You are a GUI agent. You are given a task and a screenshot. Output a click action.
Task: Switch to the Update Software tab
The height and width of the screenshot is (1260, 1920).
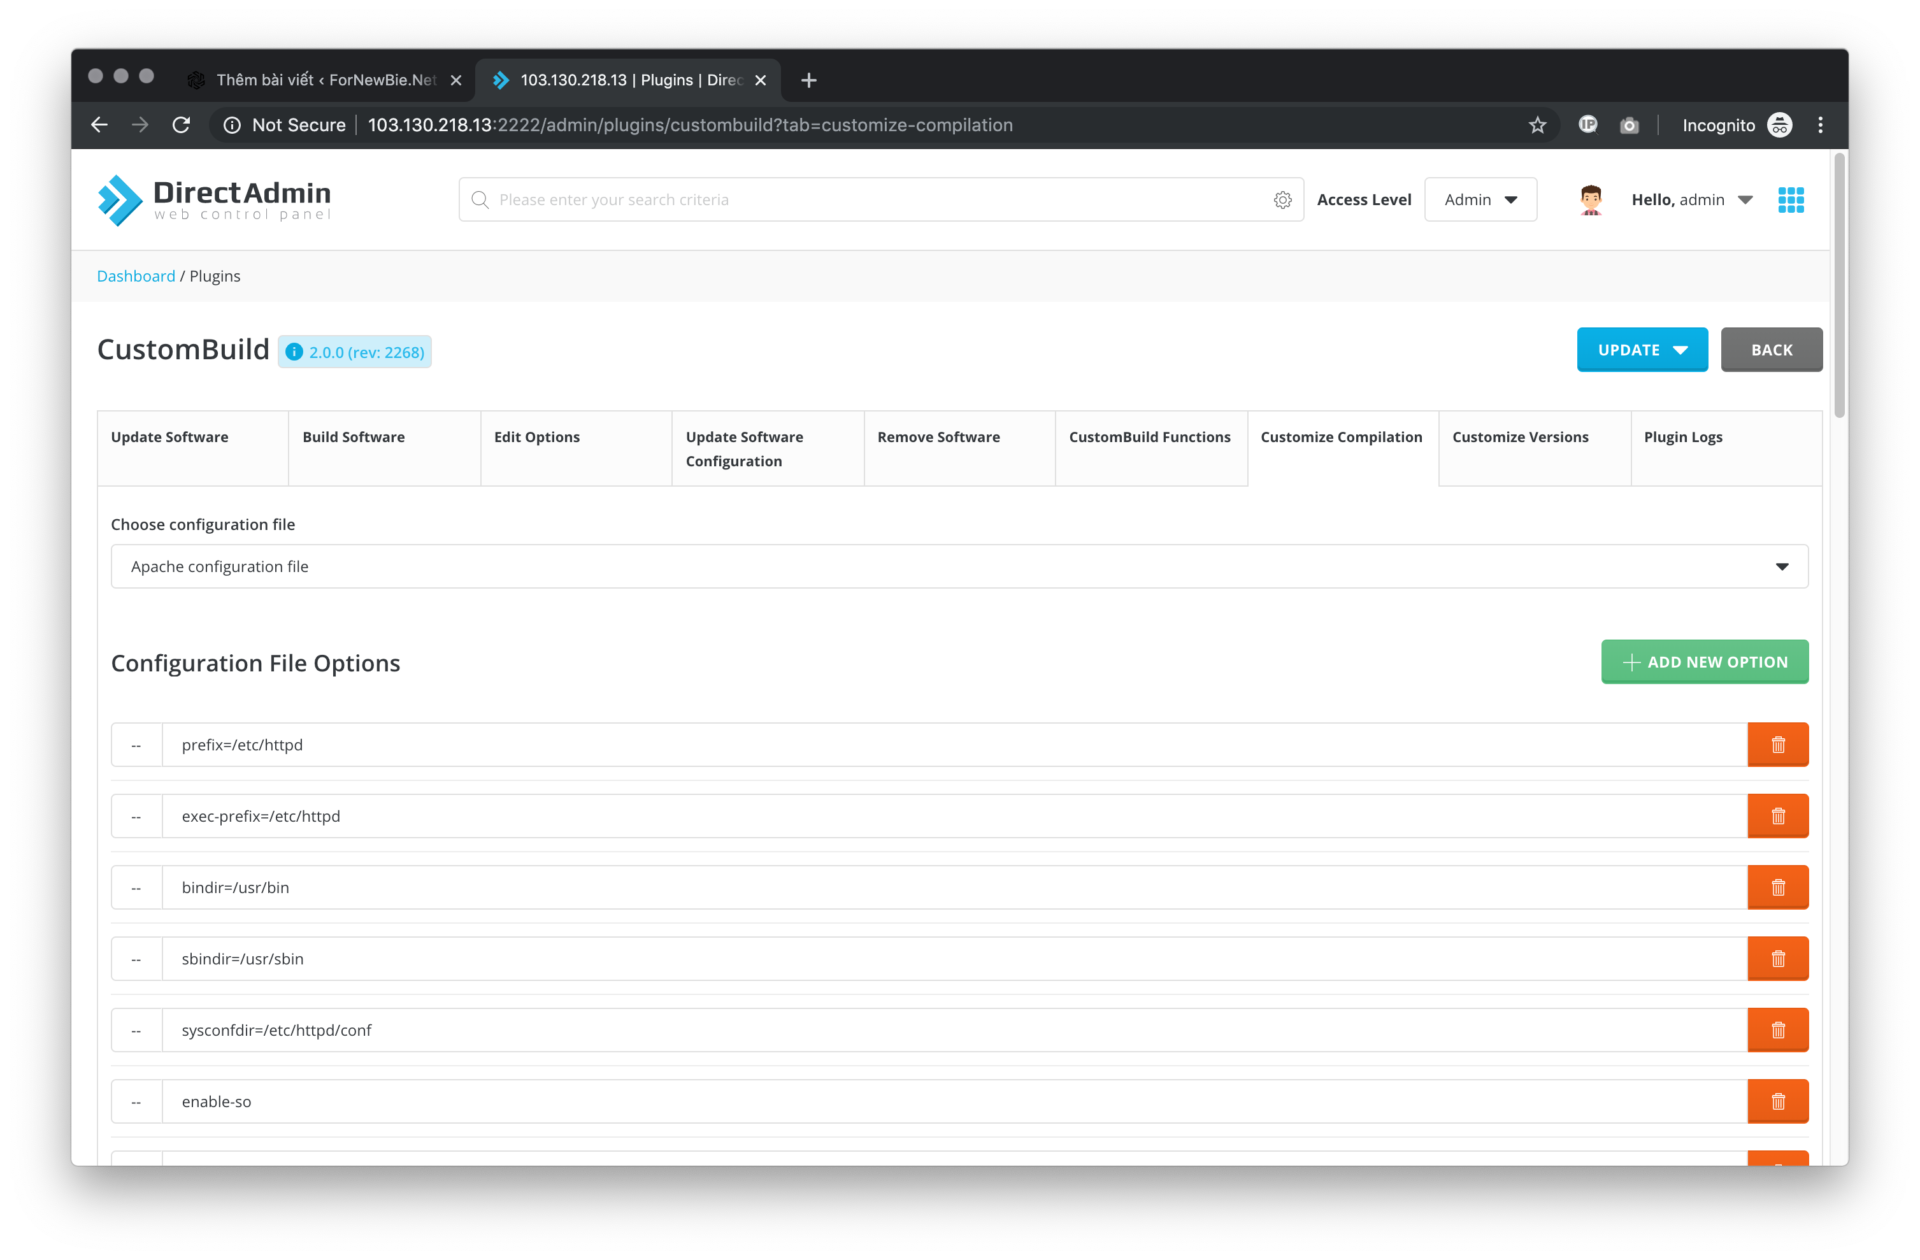(193, 448)
